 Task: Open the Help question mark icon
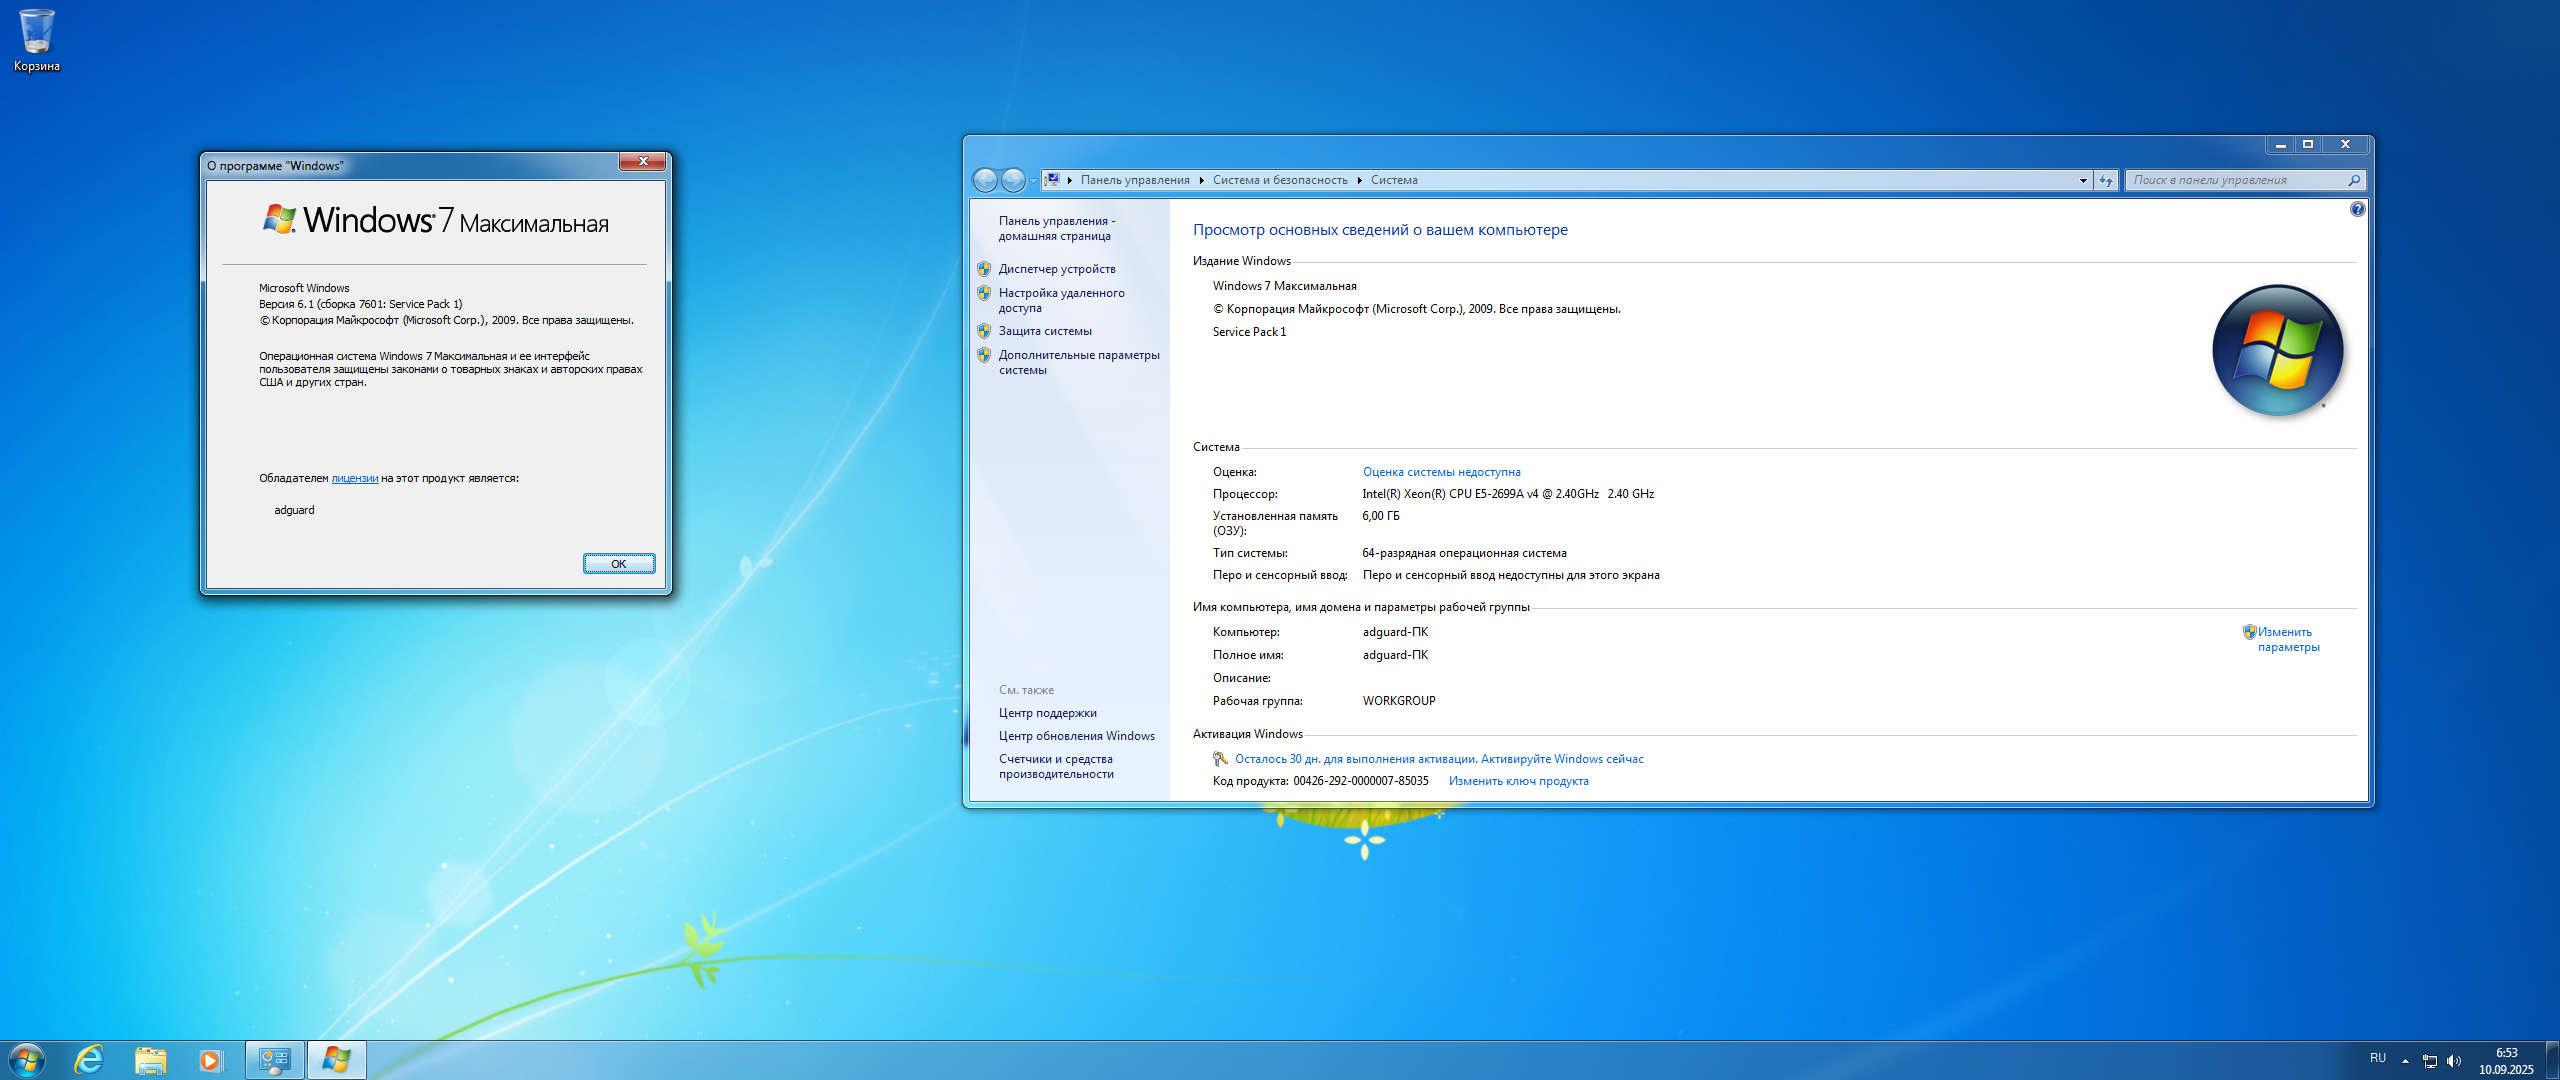click(x=2358, y=209)
